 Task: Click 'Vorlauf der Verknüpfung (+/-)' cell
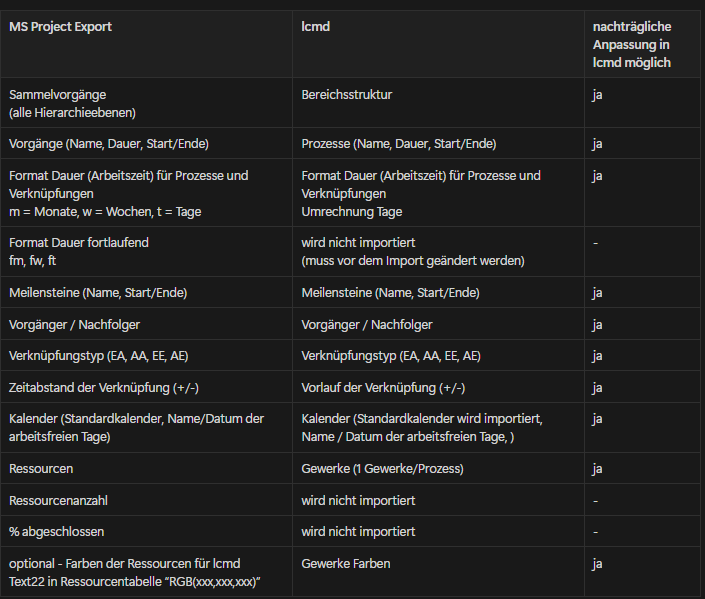(438, 387)
